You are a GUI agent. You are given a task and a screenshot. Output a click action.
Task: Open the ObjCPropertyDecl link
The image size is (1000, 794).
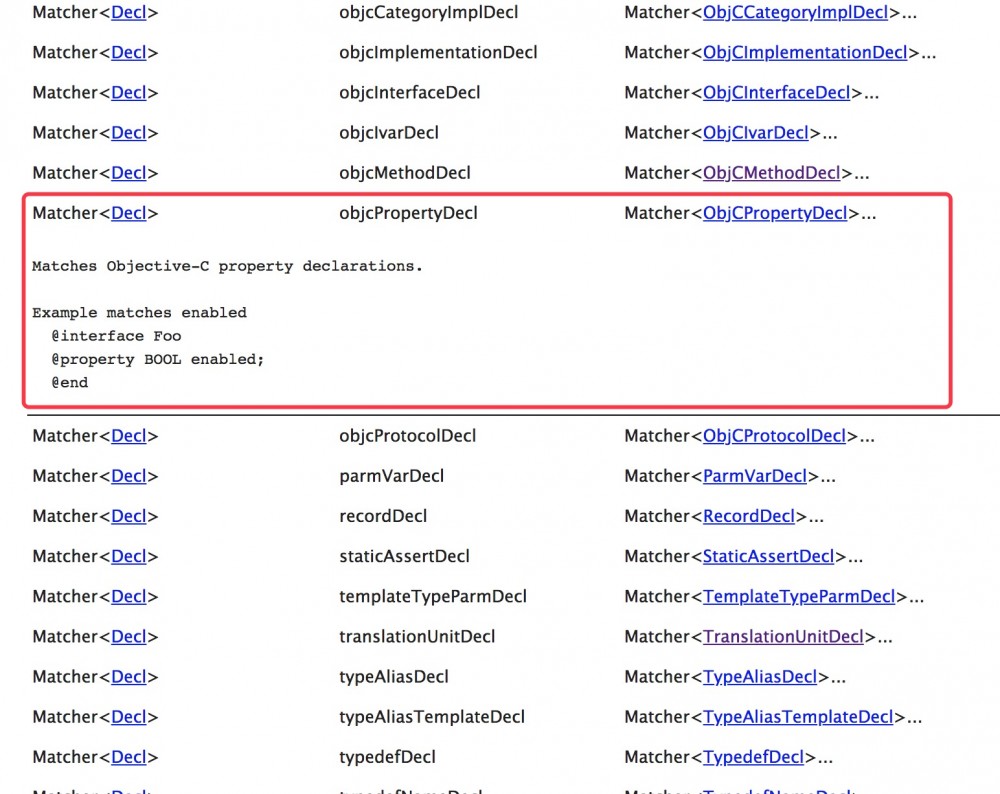tap(775, 214)
